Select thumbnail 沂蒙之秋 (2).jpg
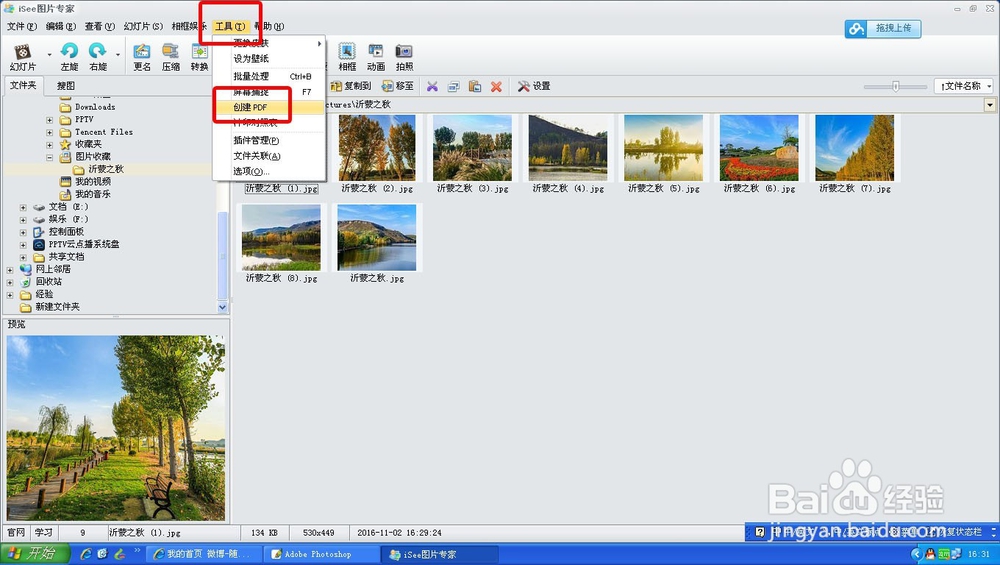The height and width of the screenshot is (565, 1000). 377,154
